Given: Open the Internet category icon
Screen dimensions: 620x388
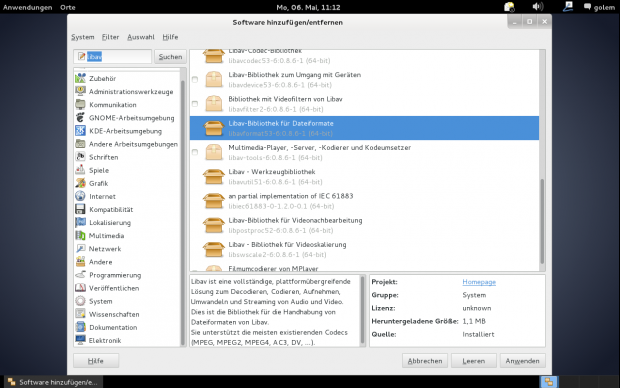Looking at the screenshot, I should coord(80,196).
